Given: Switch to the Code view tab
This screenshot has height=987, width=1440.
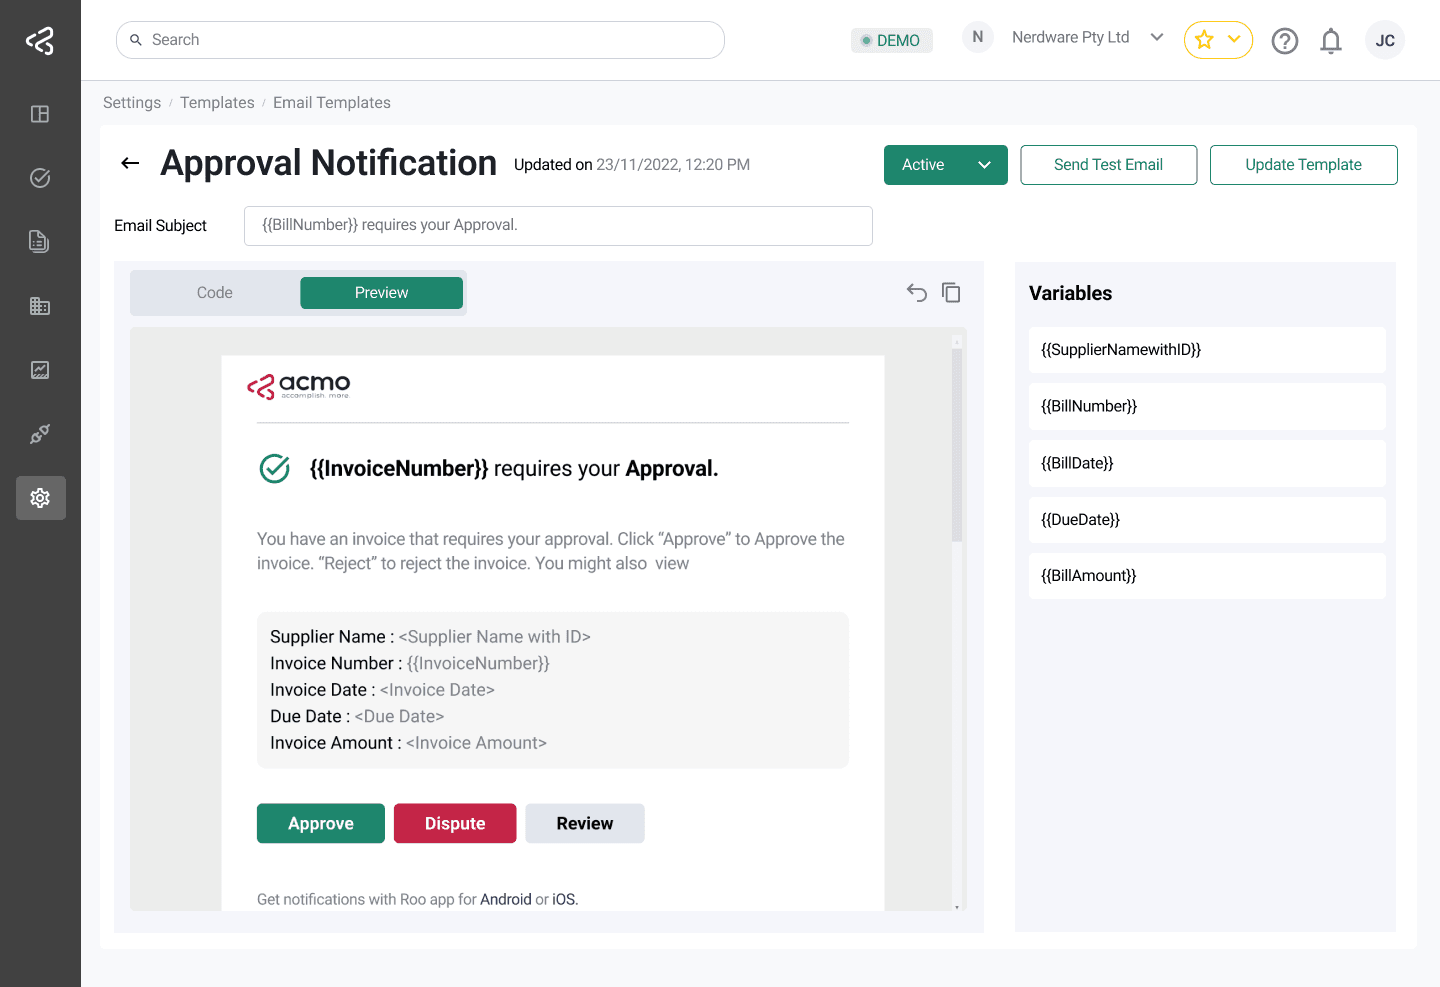Looking at the screenshot, I should click(x=214, y=292).
